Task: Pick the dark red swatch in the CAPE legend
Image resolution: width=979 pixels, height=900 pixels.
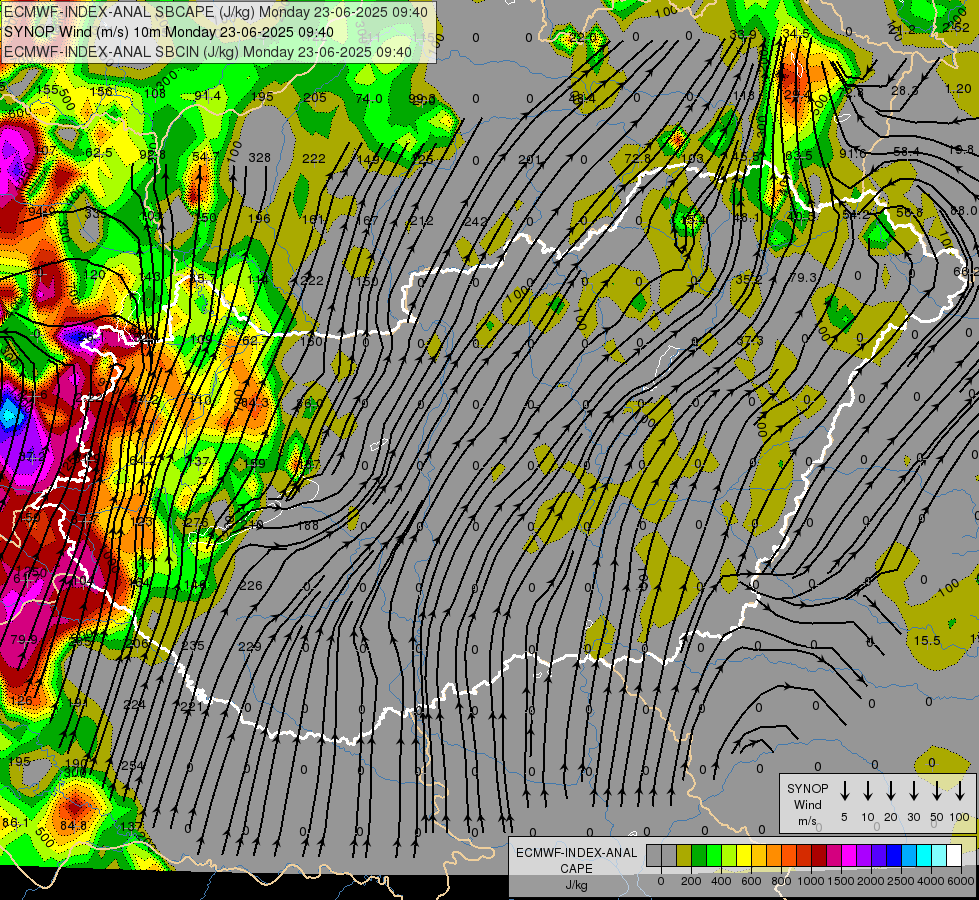Action: click(x=819, y=856)
